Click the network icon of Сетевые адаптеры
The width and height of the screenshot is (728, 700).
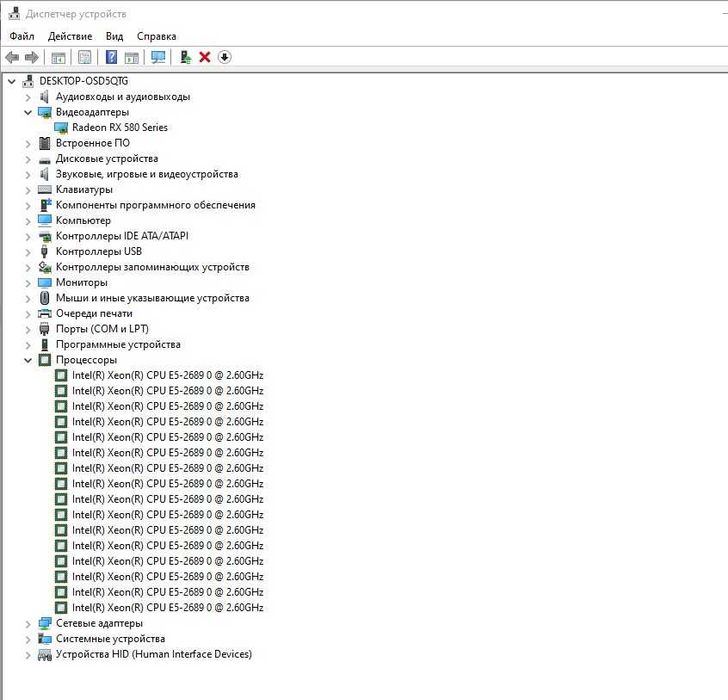click(45, 623)
